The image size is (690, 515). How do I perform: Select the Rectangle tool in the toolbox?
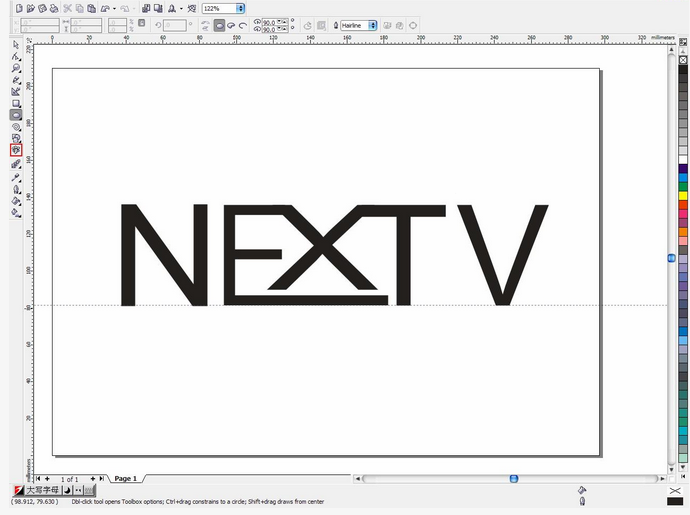point(16,103)
